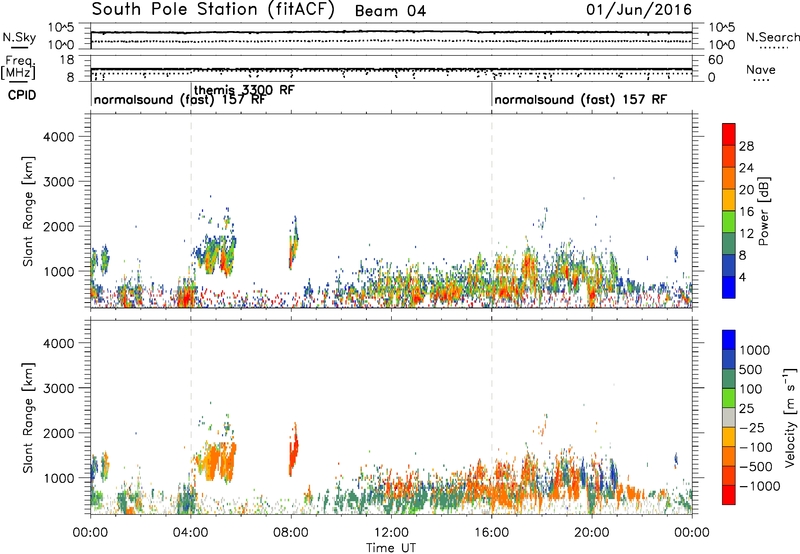This screenshot has width=800, height=554.
Task: Click the '1000' velocity colorbar tick label
Action: tap(755, 350)
